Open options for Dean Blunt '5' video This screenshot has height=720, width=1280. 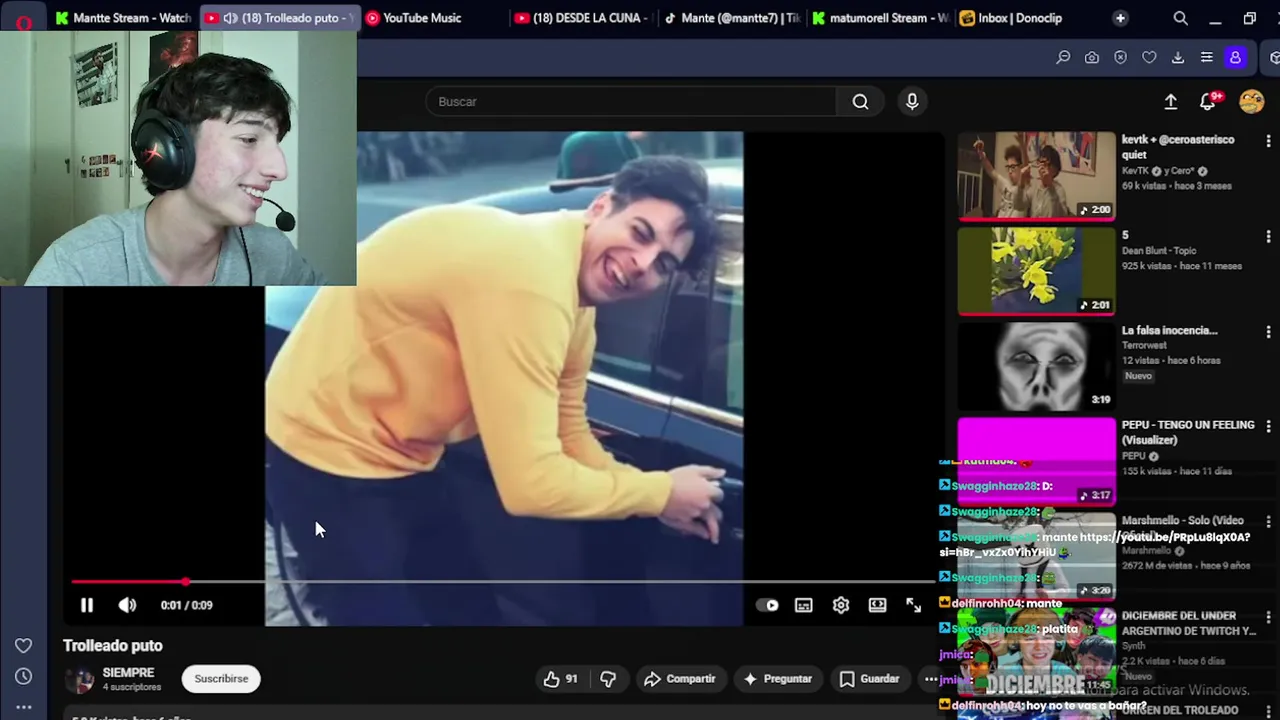(1268, 237)
